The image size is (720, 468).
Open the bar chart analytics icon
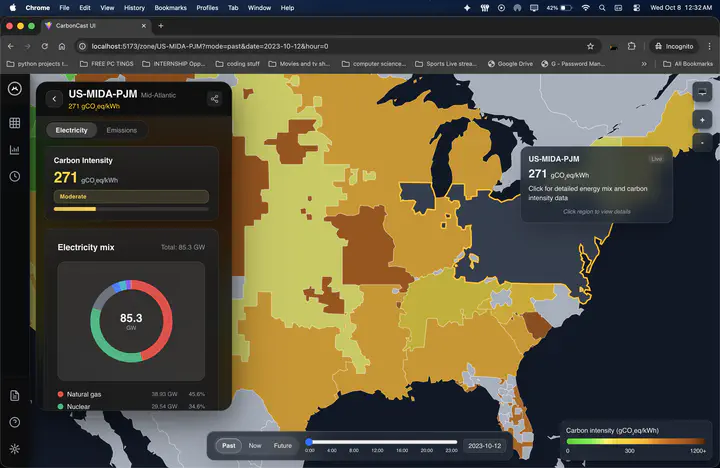[x=14, y=150]
